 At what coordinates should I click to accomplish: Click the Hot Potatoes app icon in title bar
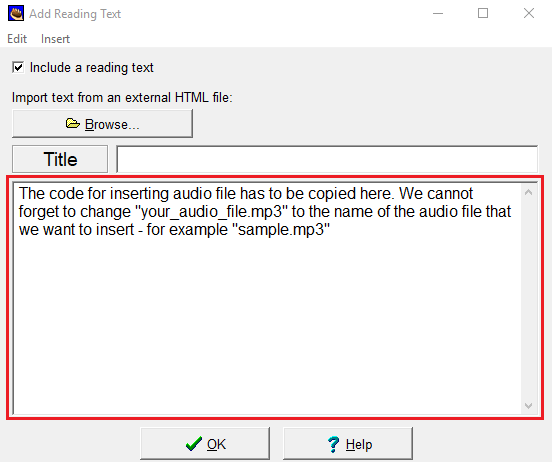16,13
